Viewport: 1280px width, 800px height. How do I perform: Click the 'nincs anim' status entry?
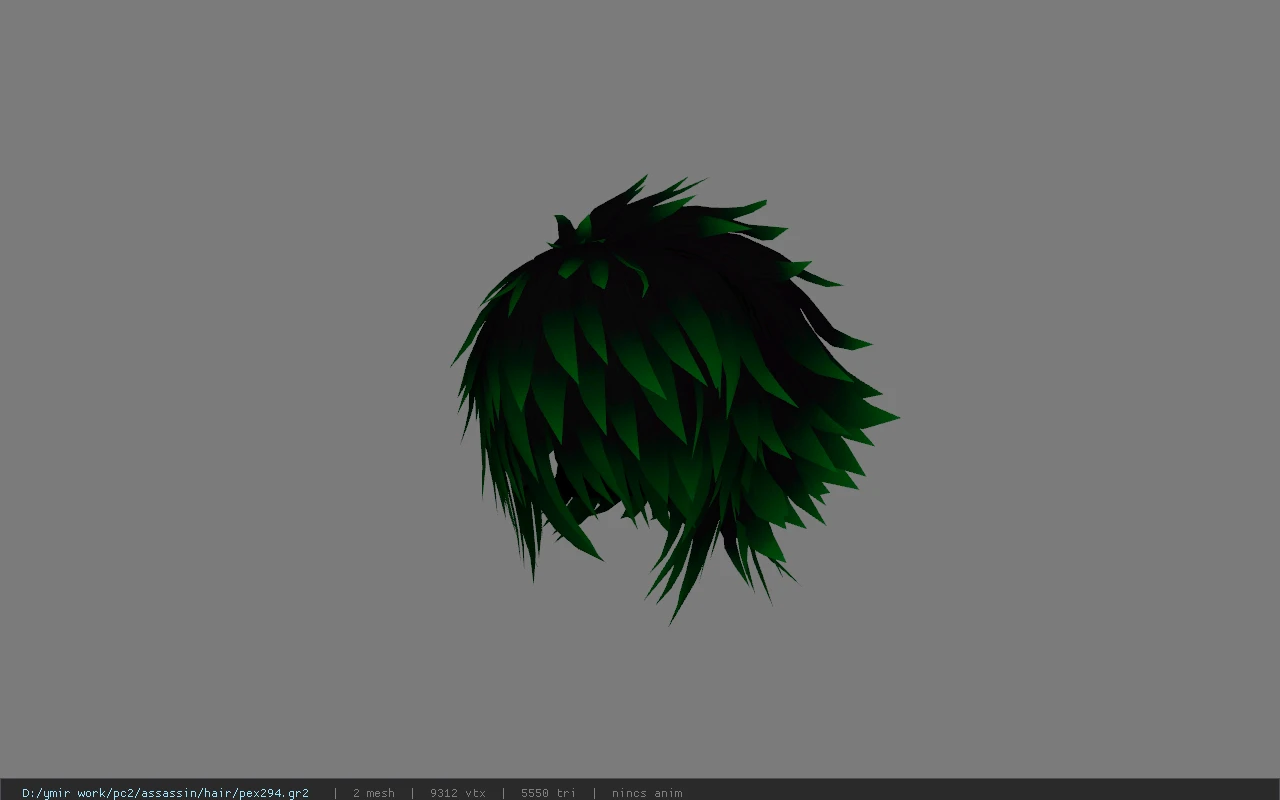[647, 793]
